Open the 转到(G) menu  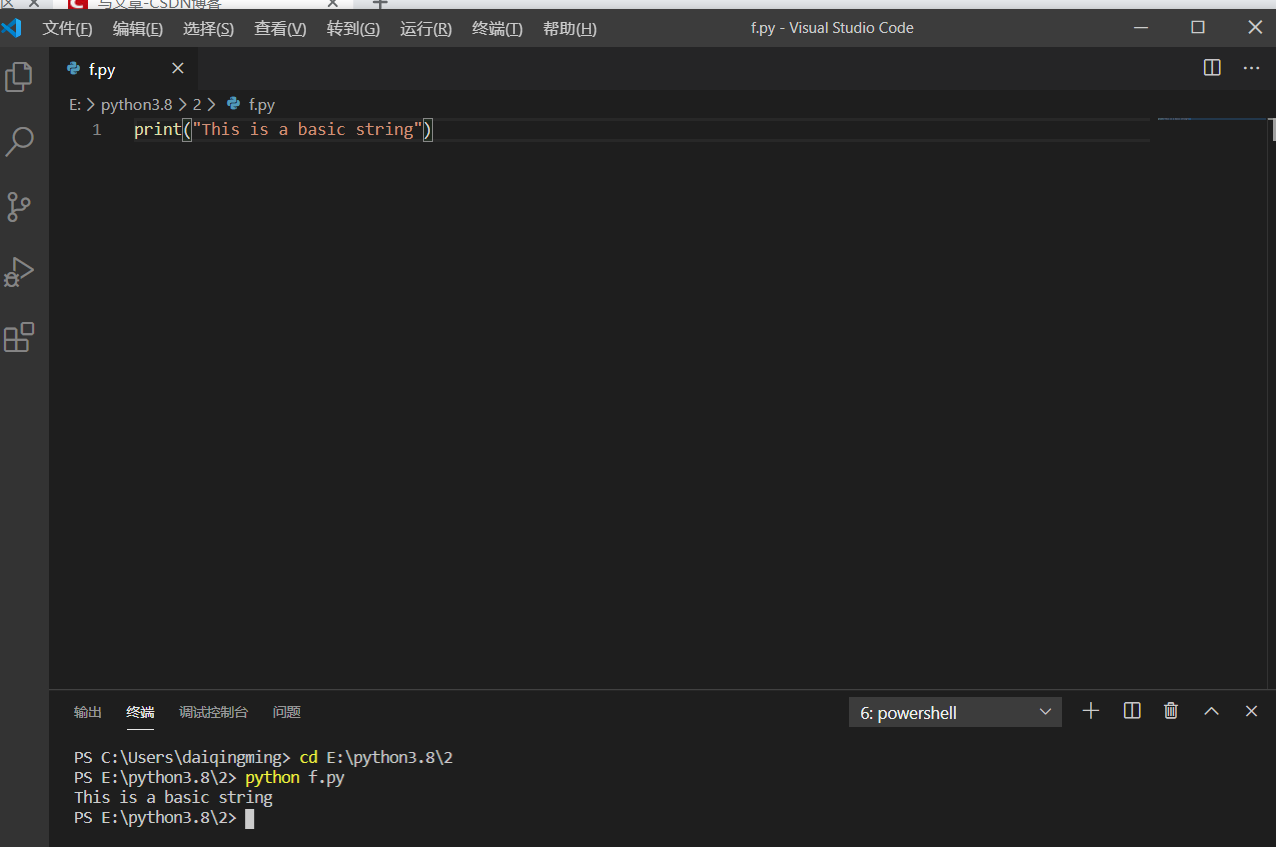[x=353, y=29]
